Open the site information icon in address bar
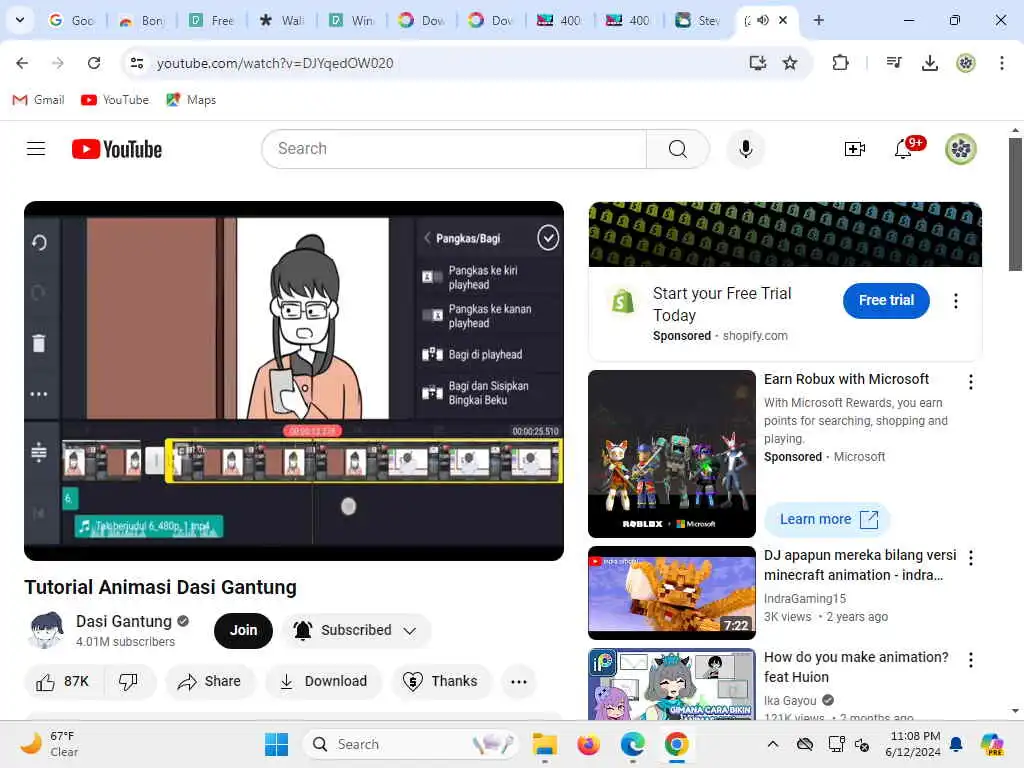 coord(137,63)
